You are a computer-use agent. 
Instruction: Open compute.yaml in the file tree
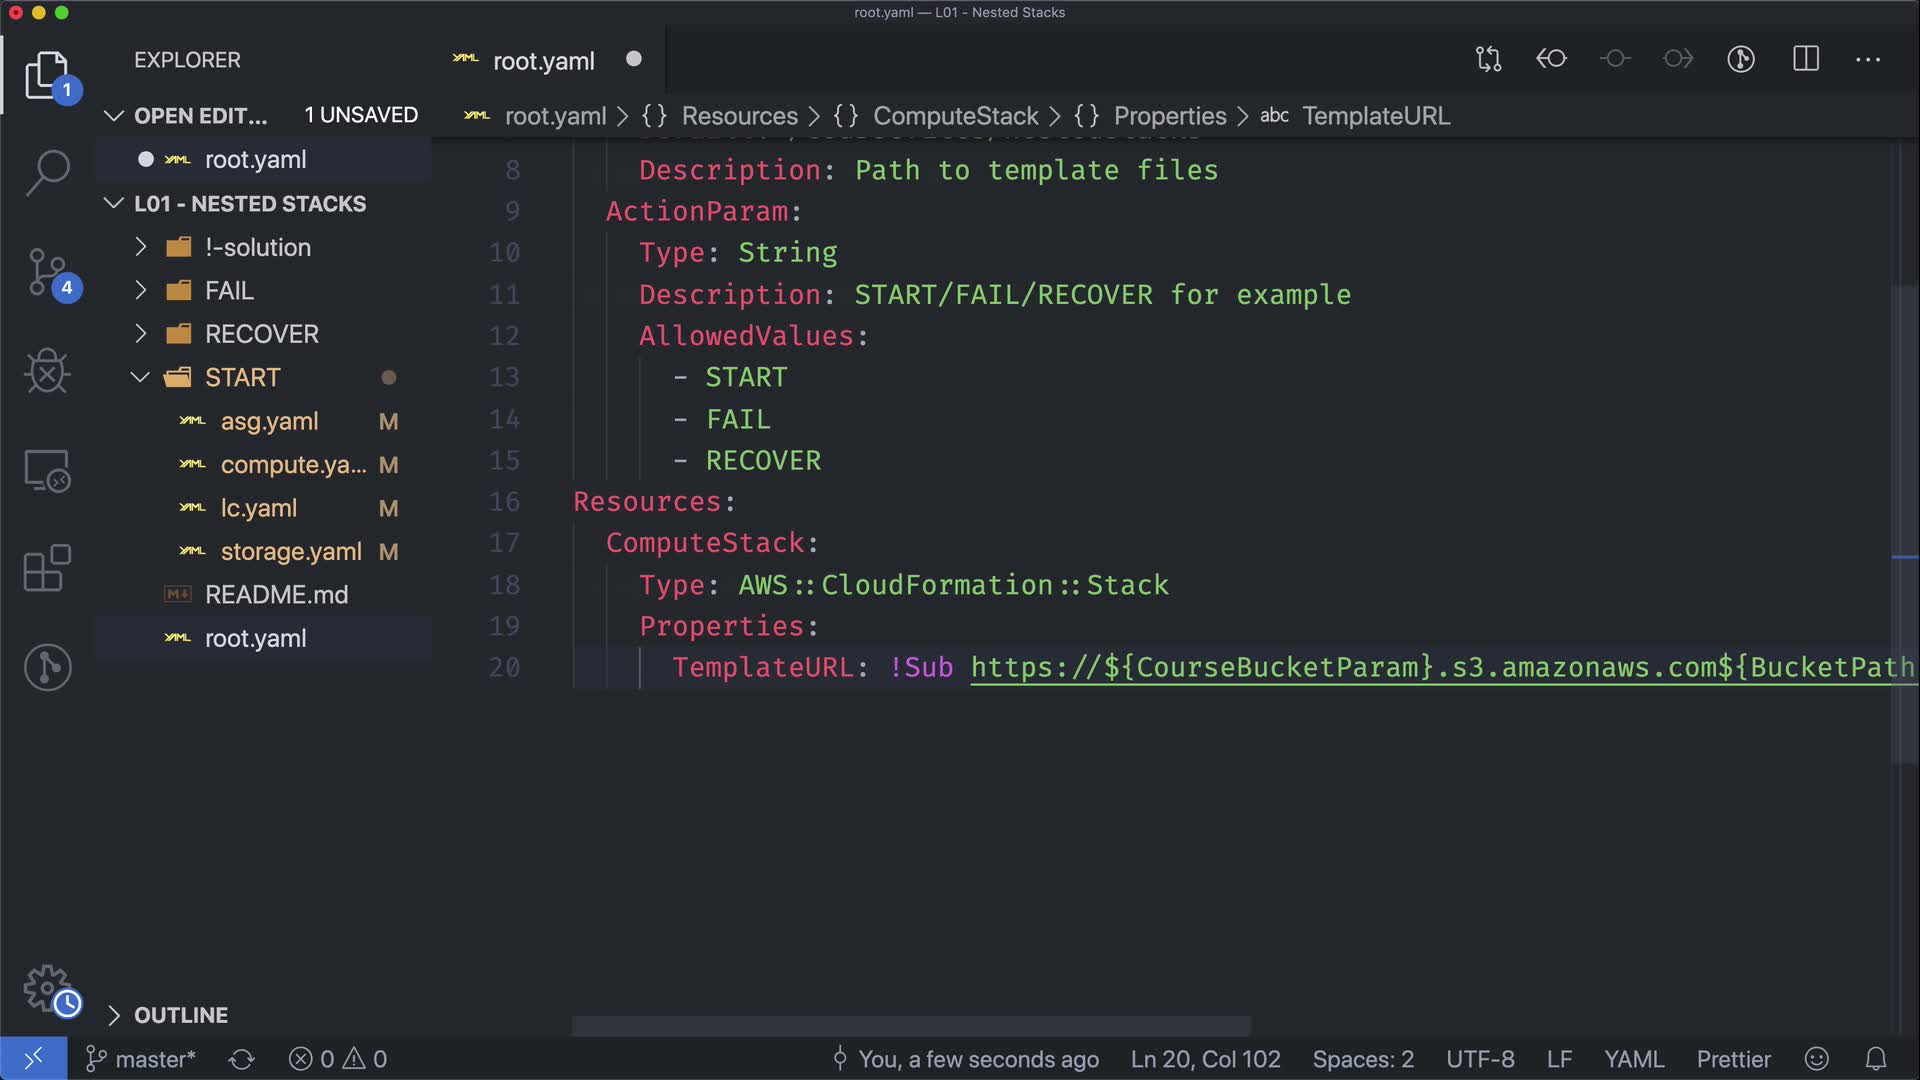[292, 465]
